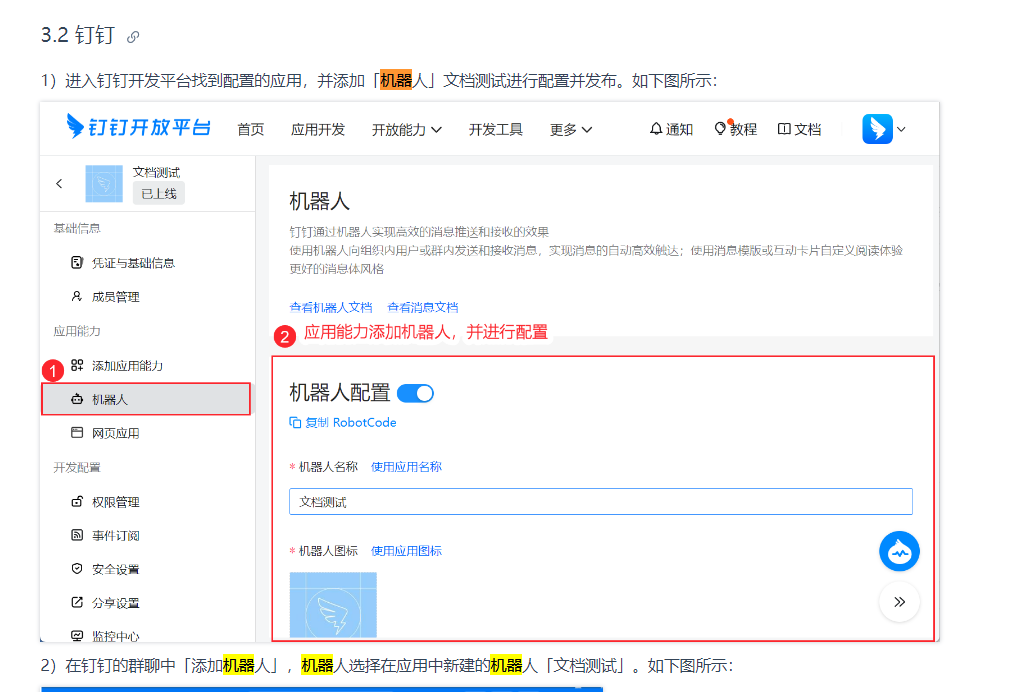
Task: Click the 使用应用图标 link
Action: tap(406, 551)
